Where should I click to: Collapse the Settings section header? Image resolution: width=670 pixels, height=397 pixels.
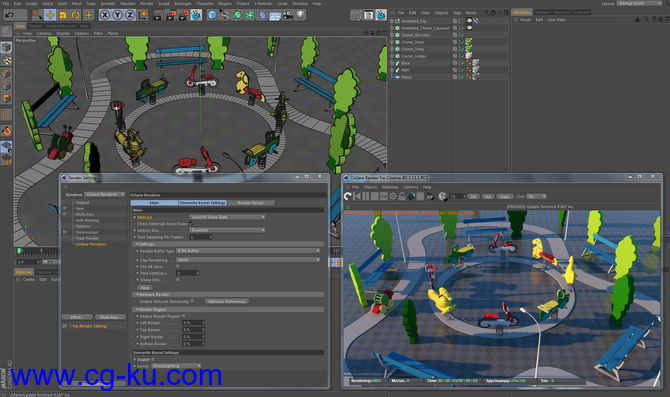228,244
